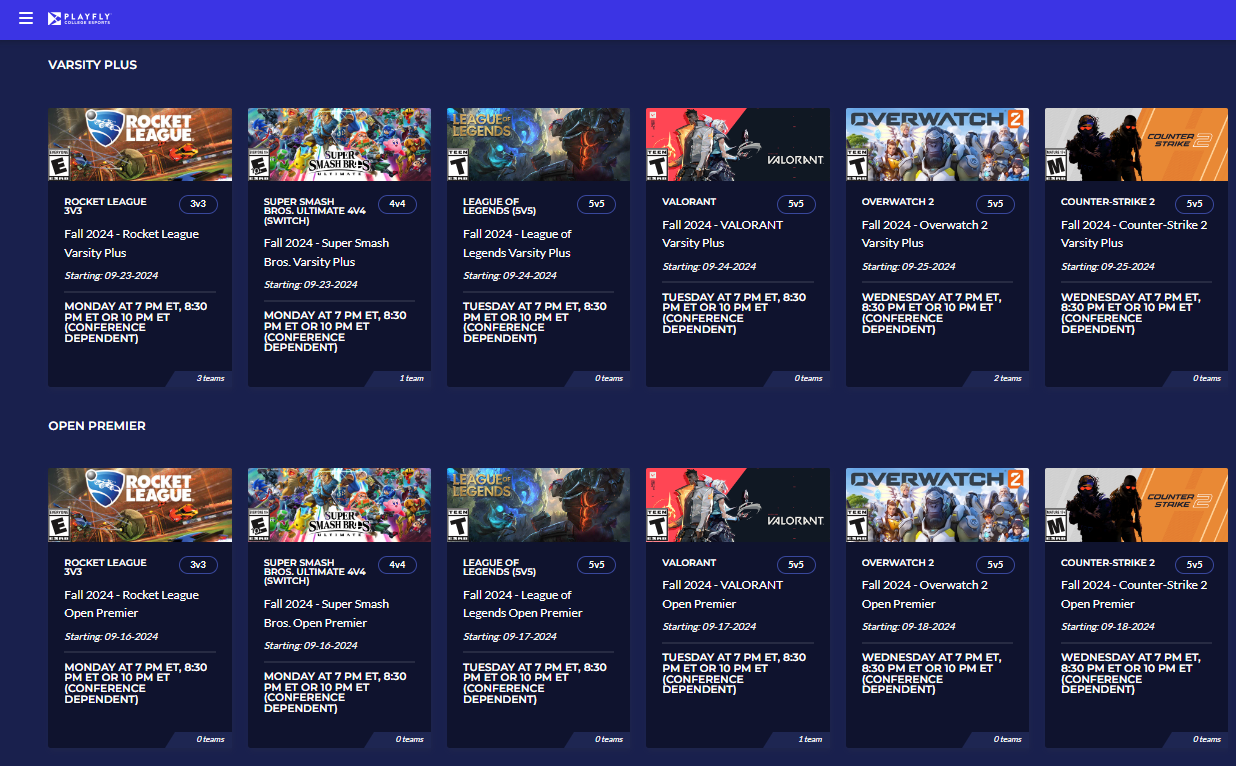Click 5v5 badge on League of Legends Open Premier

596,565
